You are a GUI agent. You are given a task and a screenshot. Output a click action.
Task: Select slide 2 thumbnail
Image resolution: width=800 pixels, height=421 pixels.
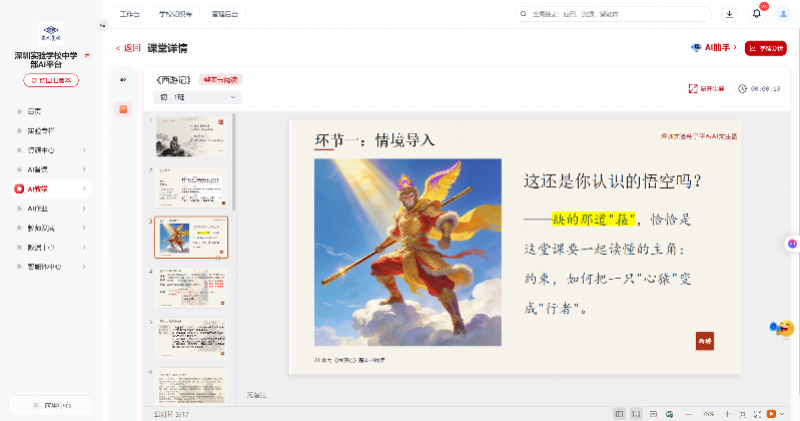[191, 187]
